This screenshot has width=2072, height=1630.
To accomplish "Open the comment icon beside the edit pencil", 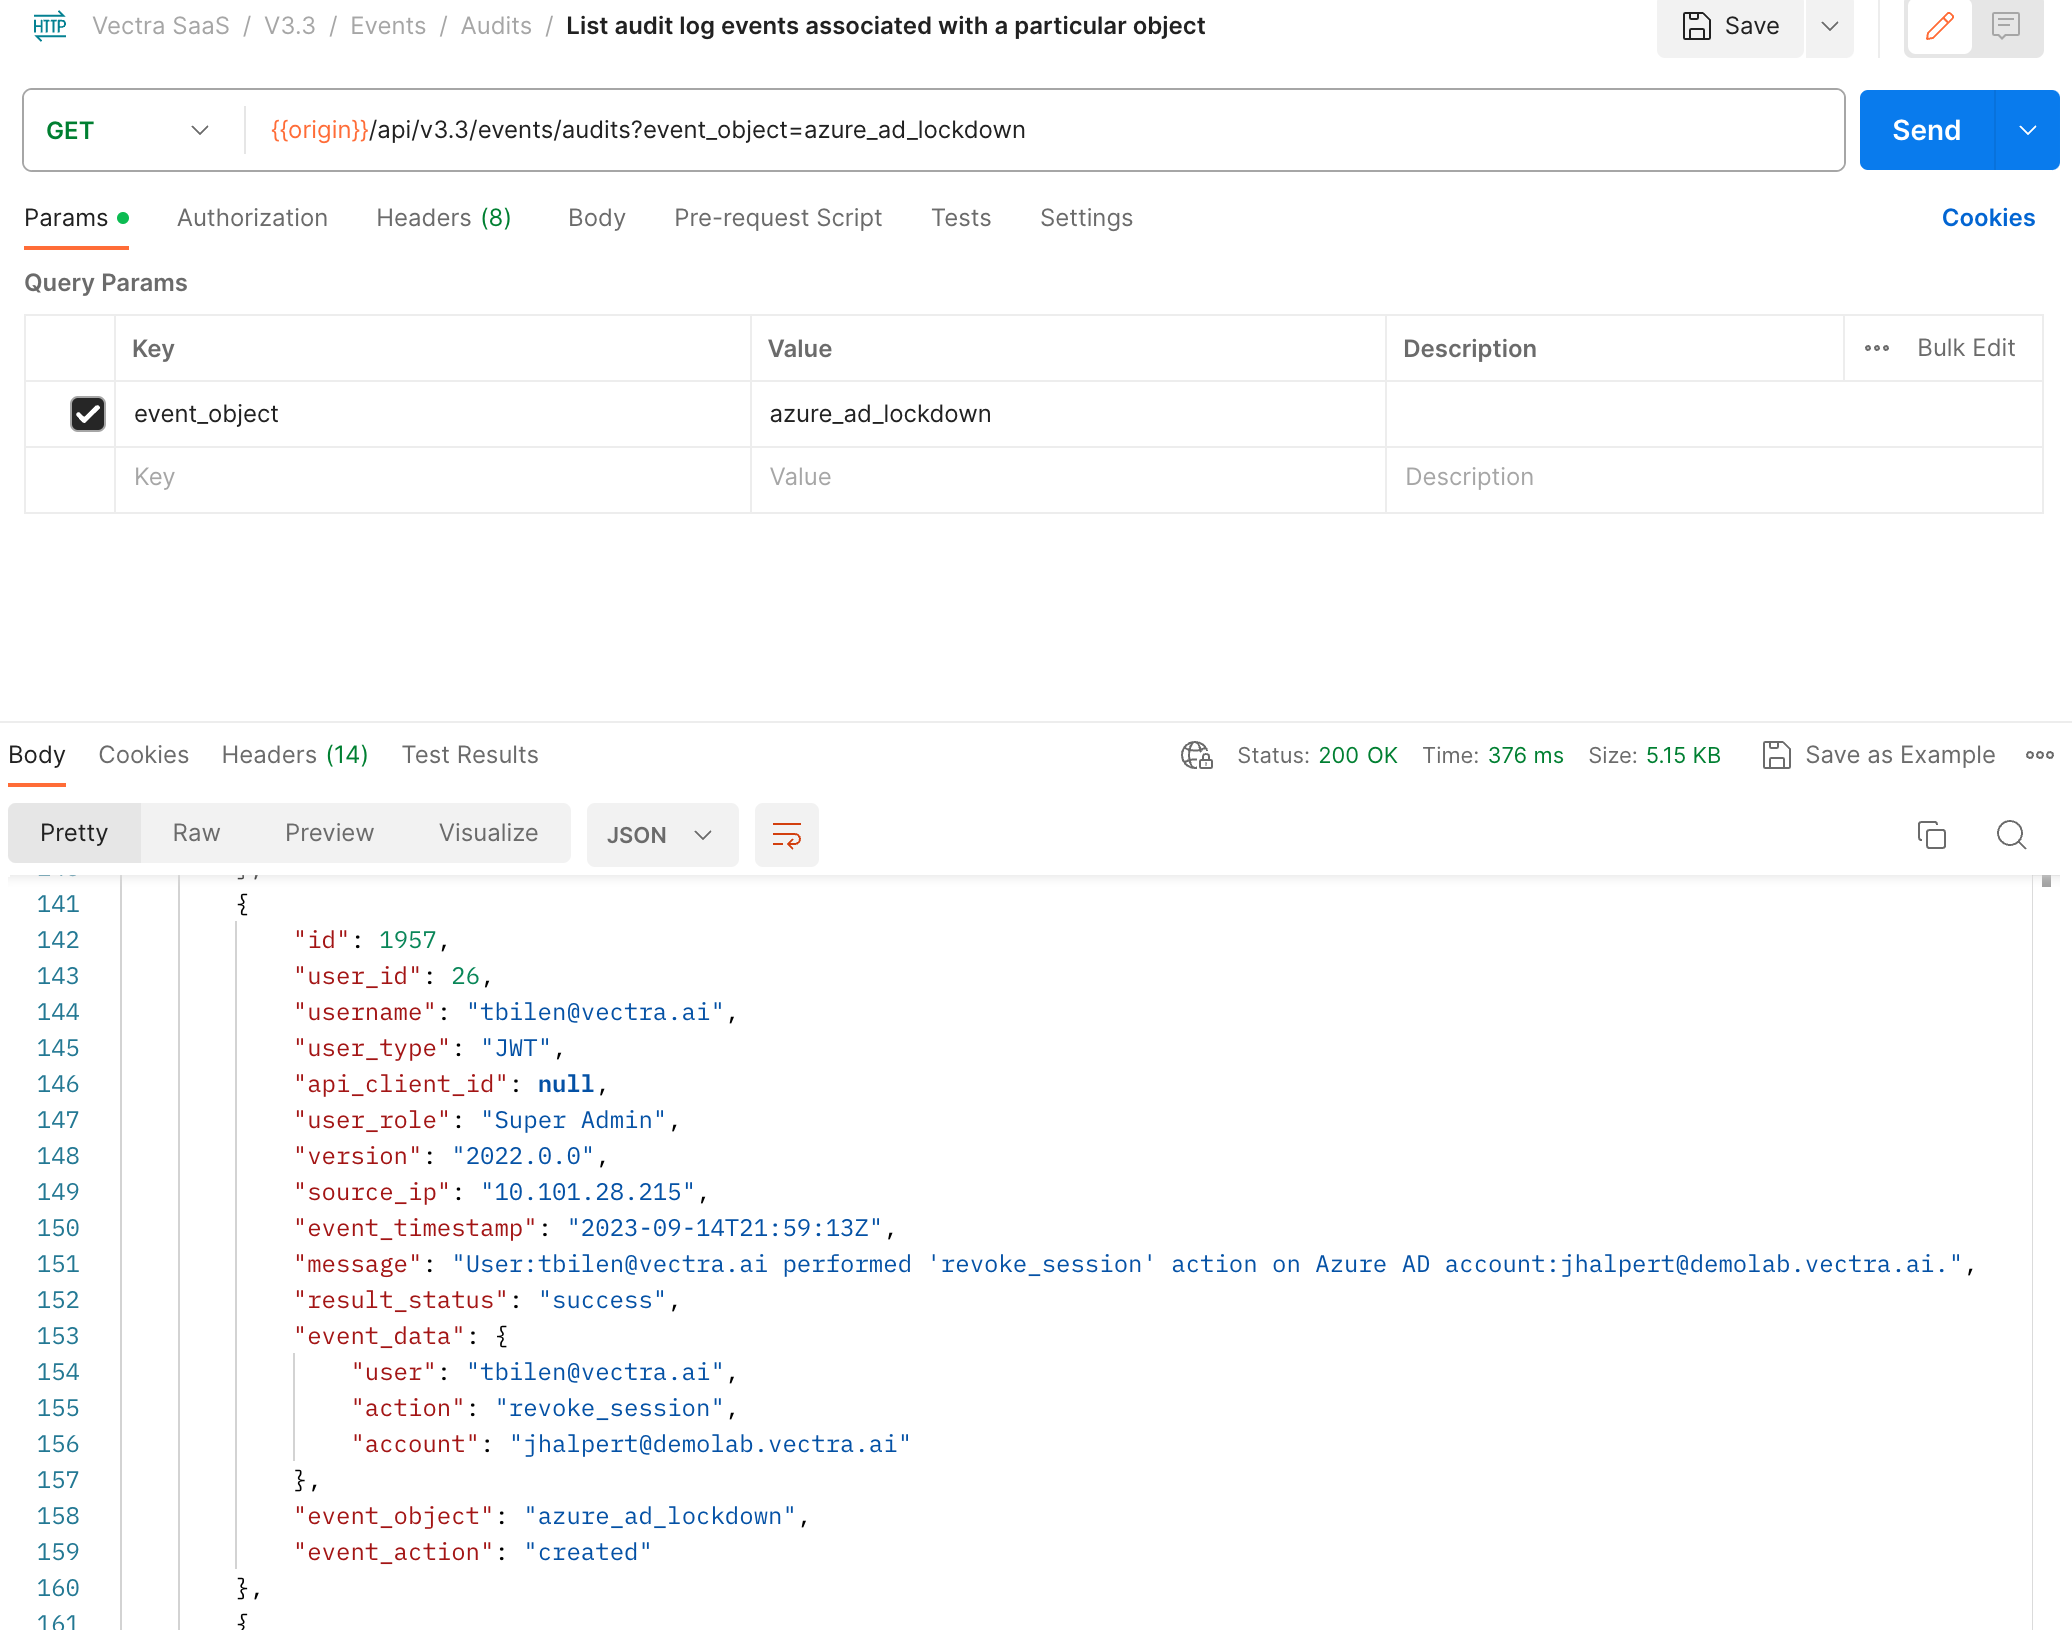I will click(2006, 27).
